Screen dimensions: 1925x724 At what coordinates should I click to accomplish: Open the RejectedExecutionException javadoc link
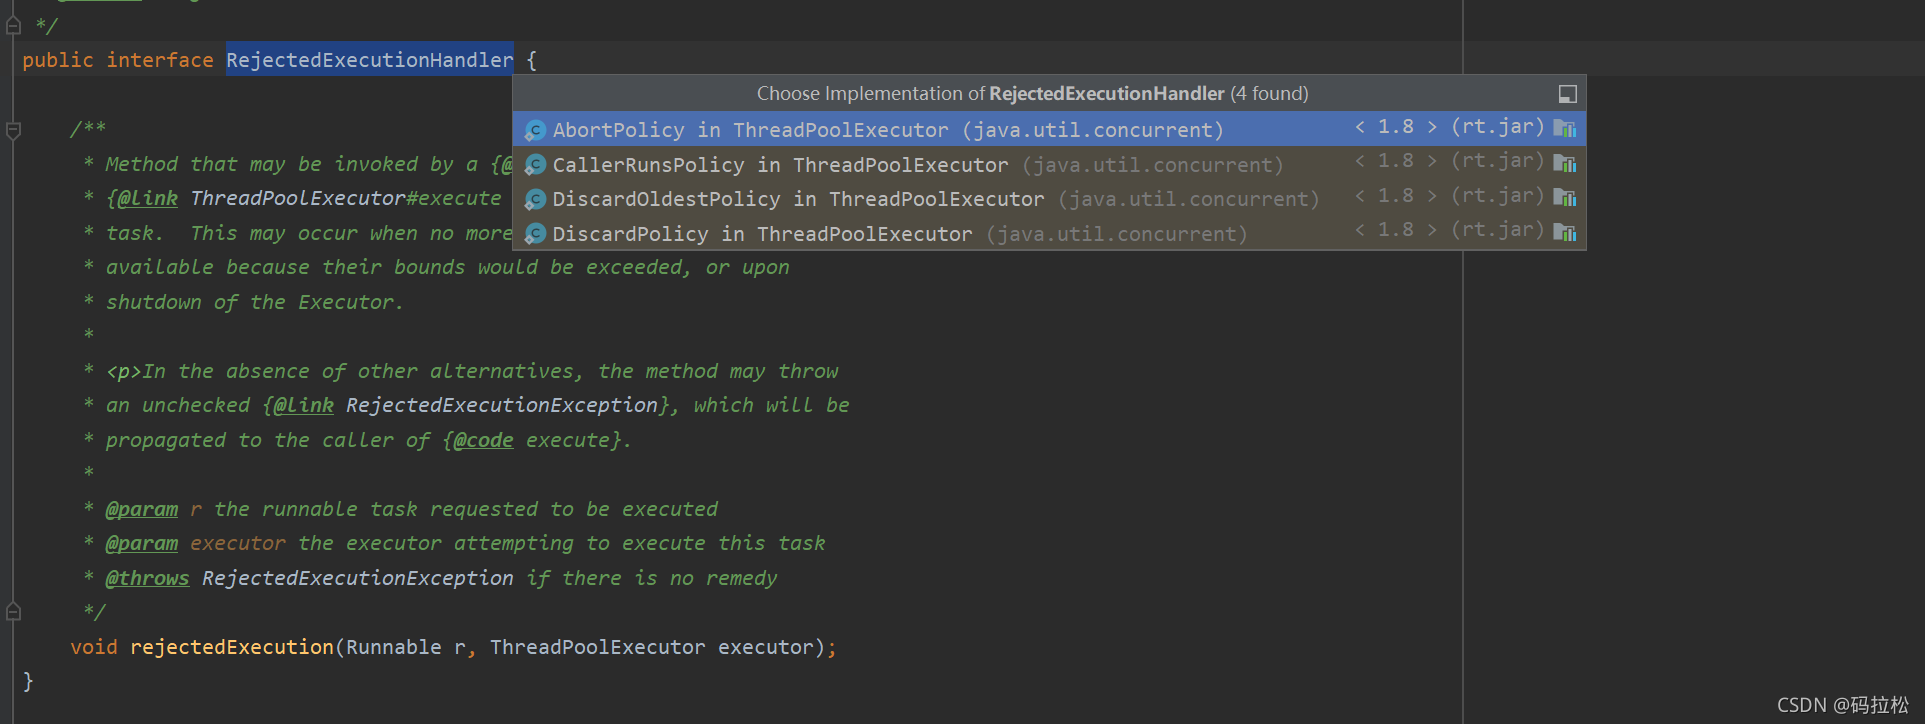click(x=501, y=405)
